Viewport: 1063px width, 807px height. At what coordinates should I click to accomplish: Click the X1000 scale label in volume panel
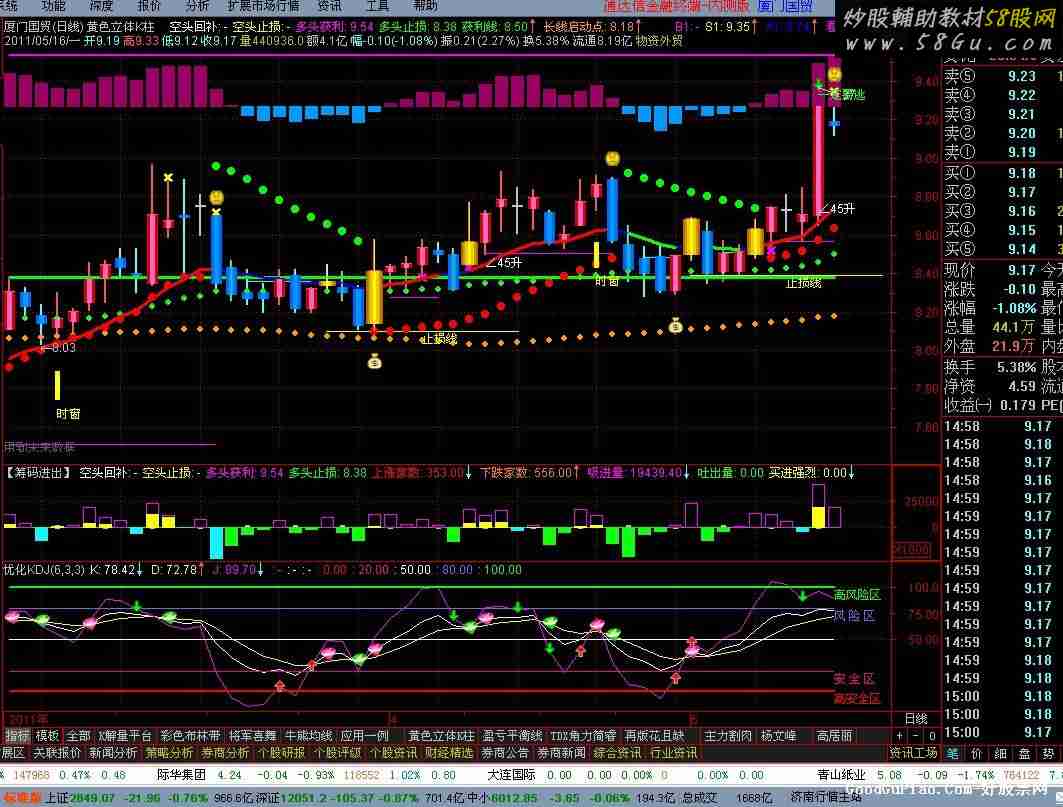point(911,548)
